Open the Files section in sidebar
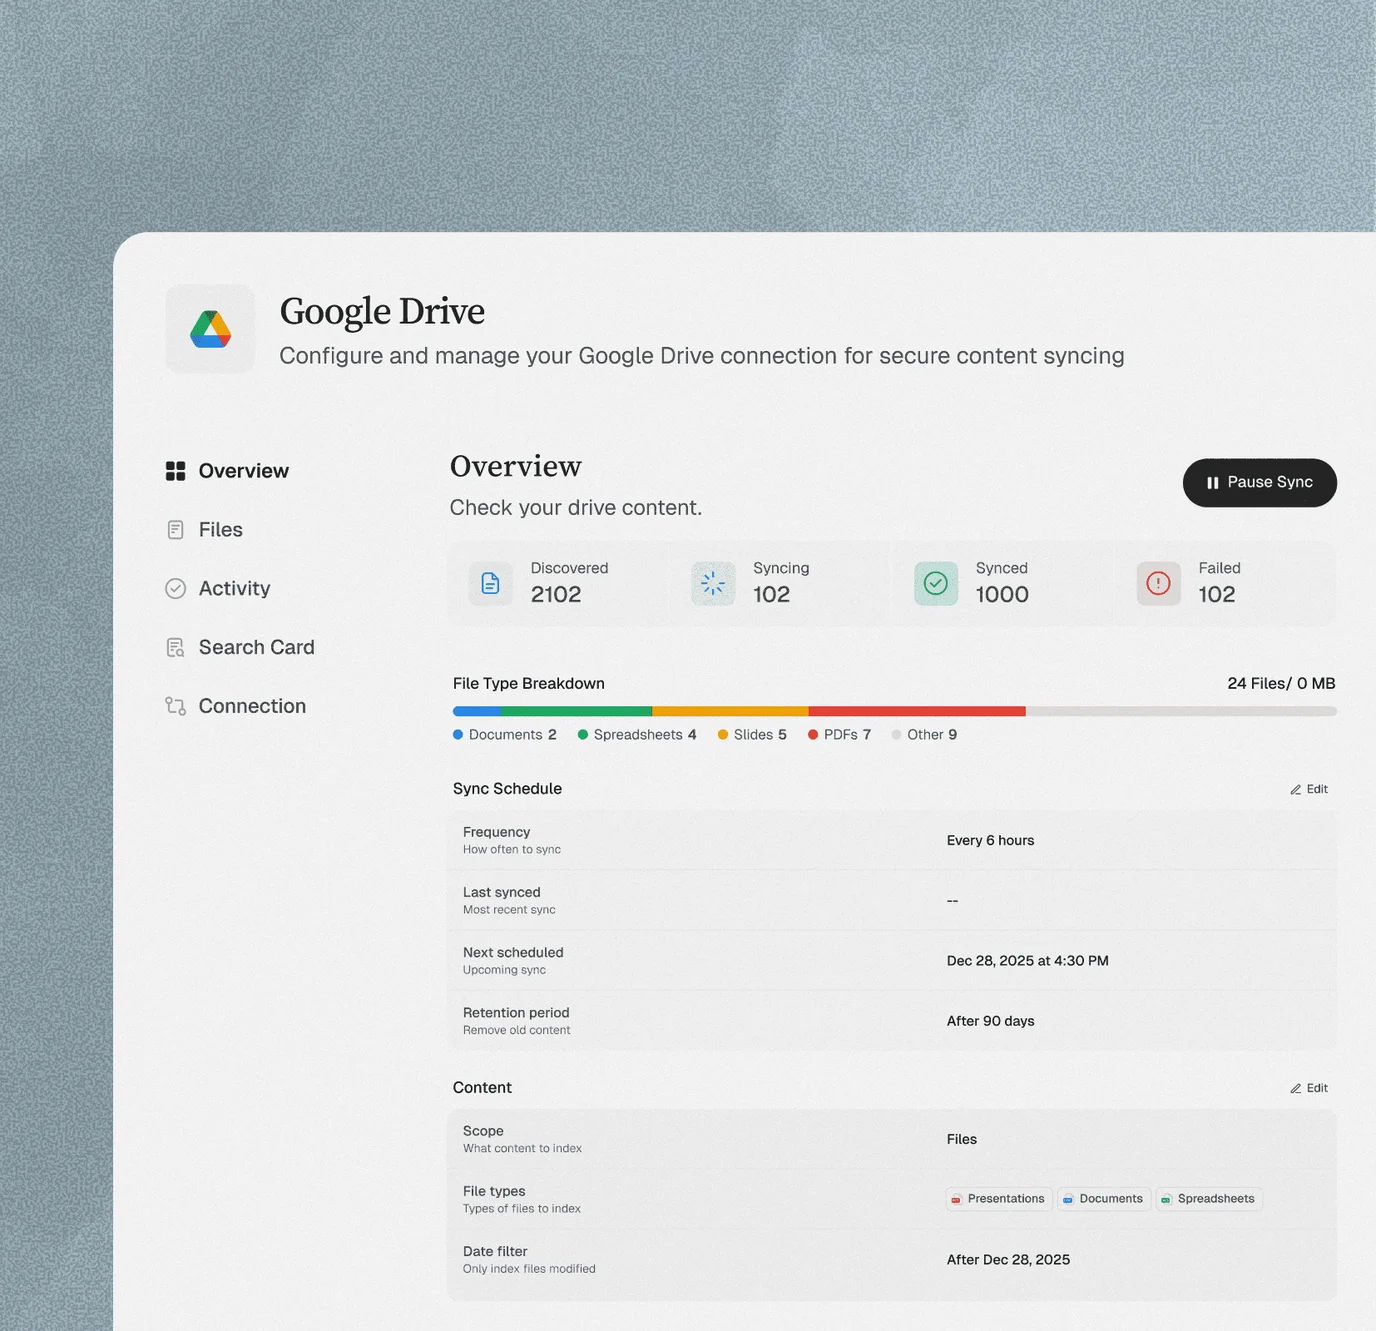This screenshot has width=1376, height=1331. click(x=204, y=530)
